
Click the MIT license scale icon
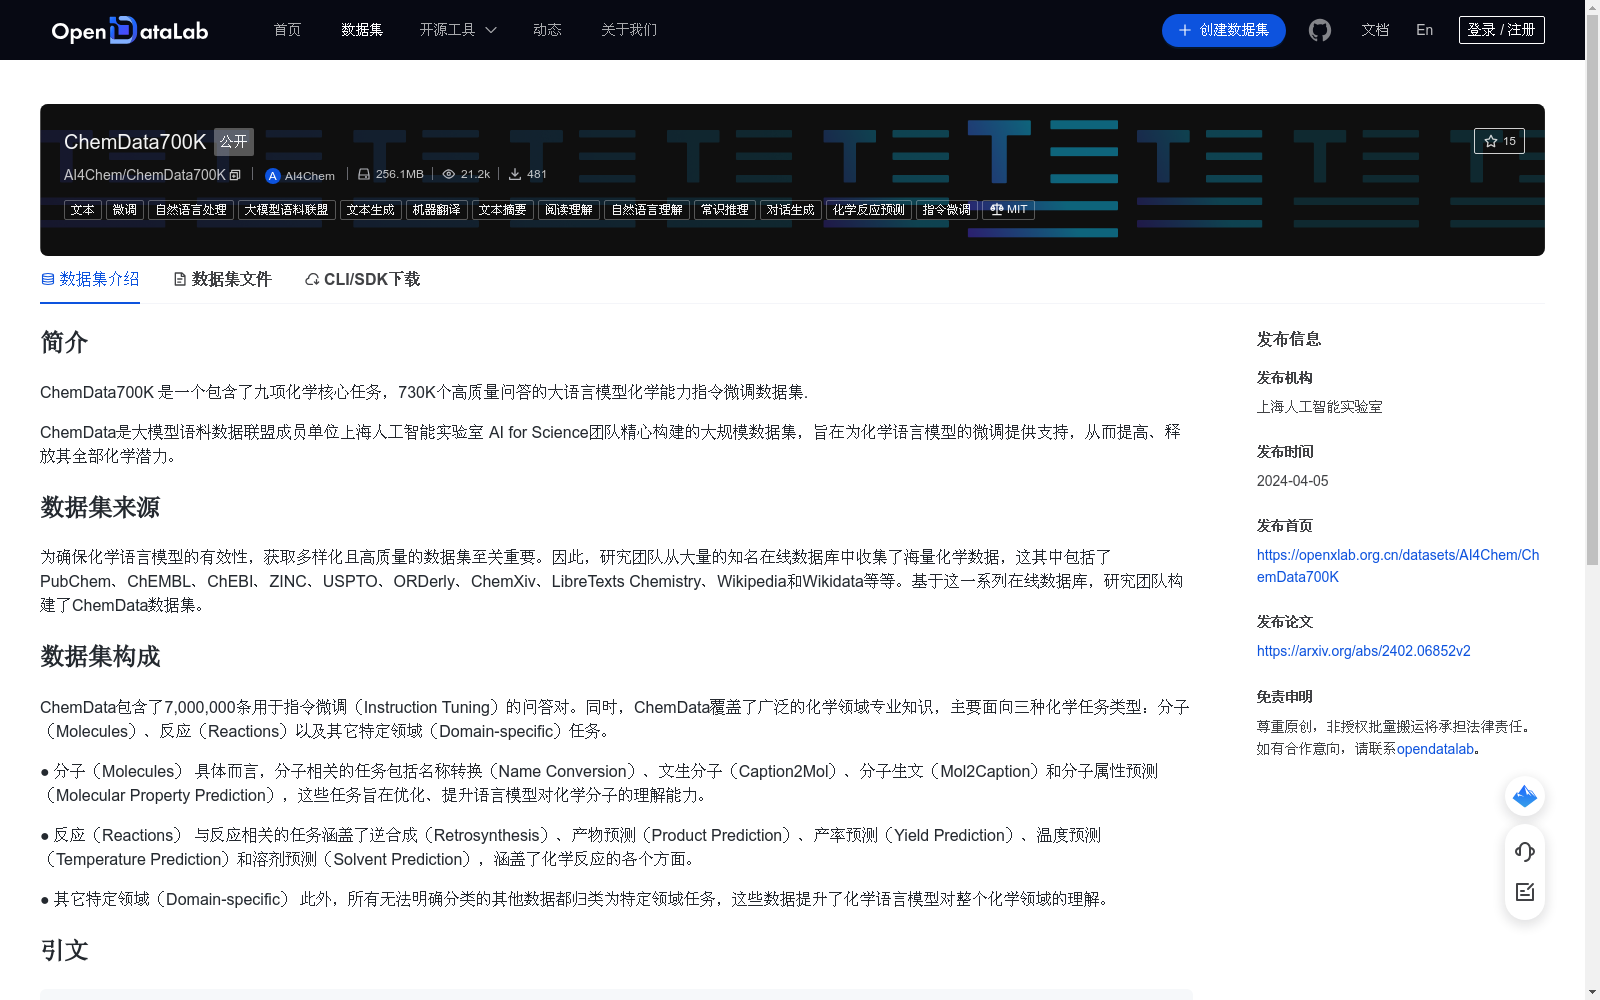996,209
